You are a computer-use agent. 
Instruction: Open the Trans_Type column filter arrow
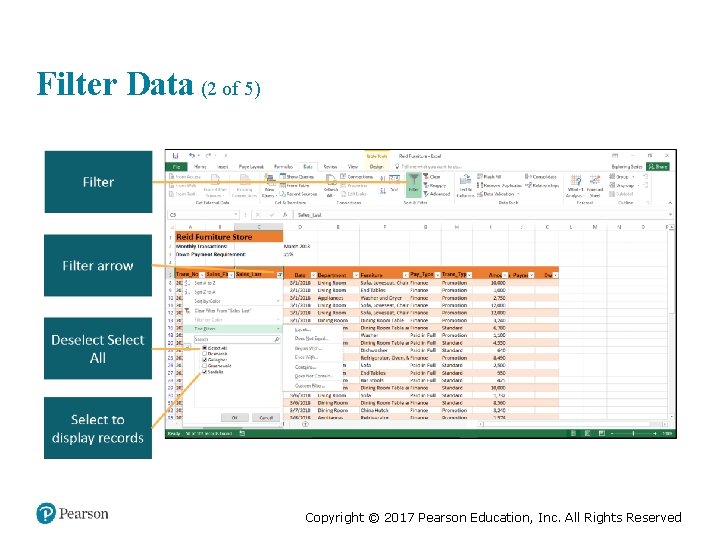469,275
